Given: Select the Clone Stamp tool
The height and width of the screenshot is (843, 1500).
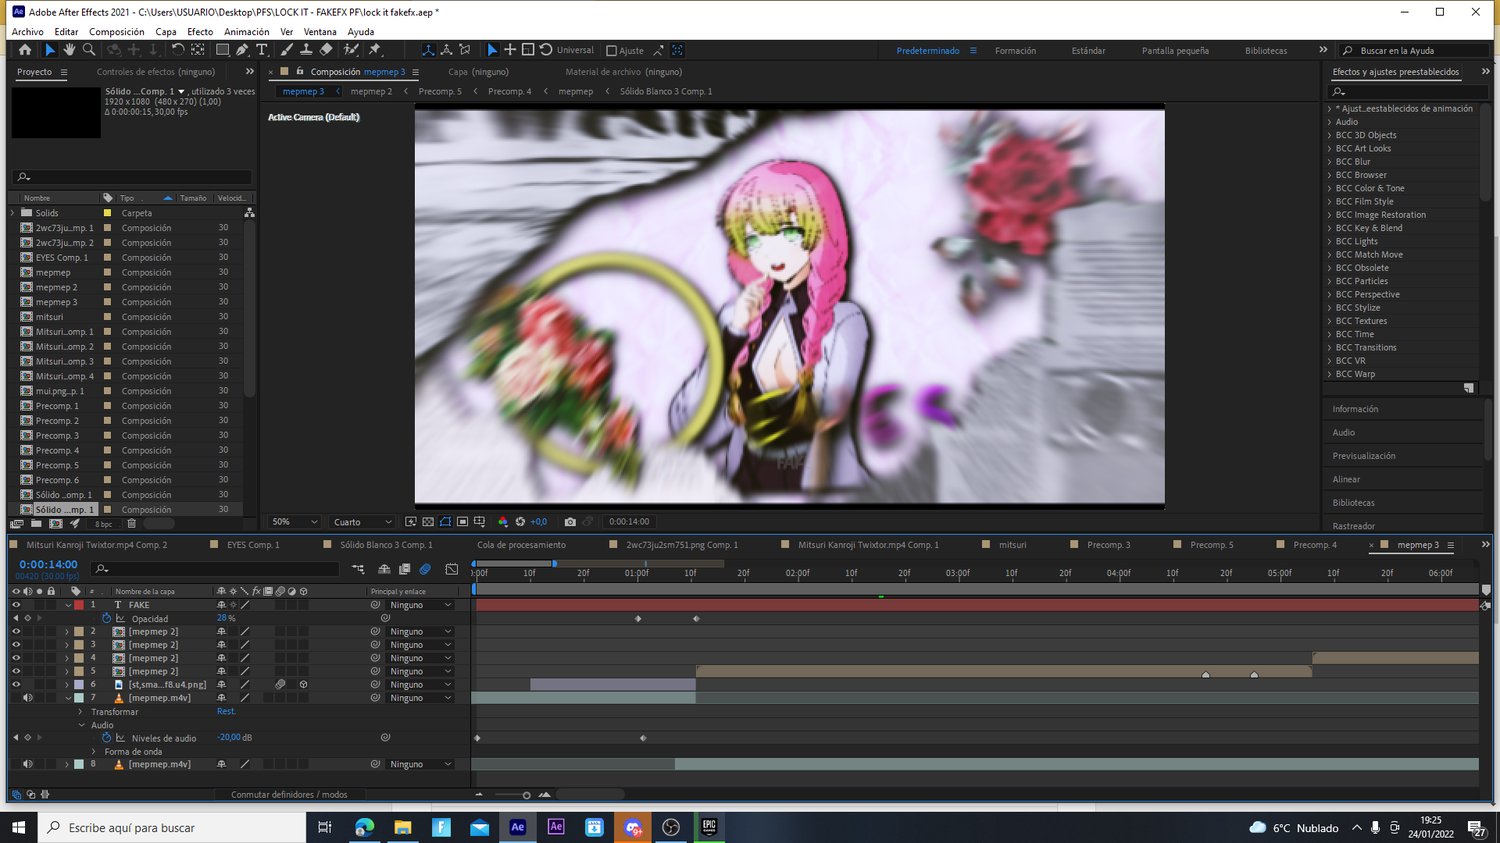Looking at the screenshot, I should (x=306, y=50).
